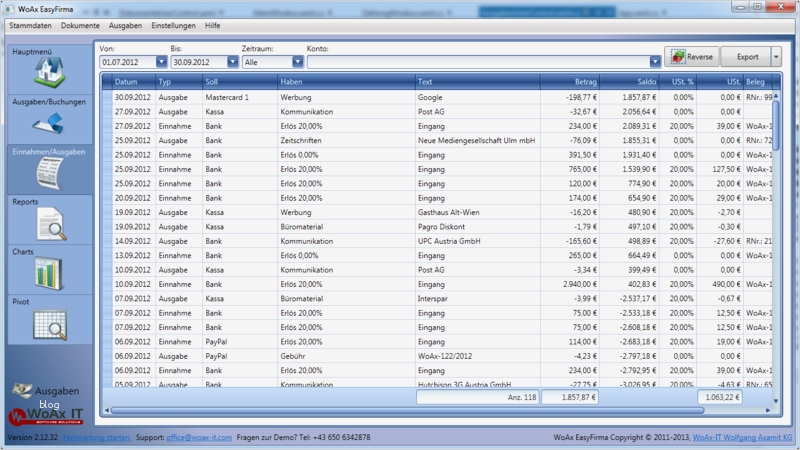The width and height of the screenshot is (800, 450).
Task: Open the Ausgaben menu
Action: [126, 26]
